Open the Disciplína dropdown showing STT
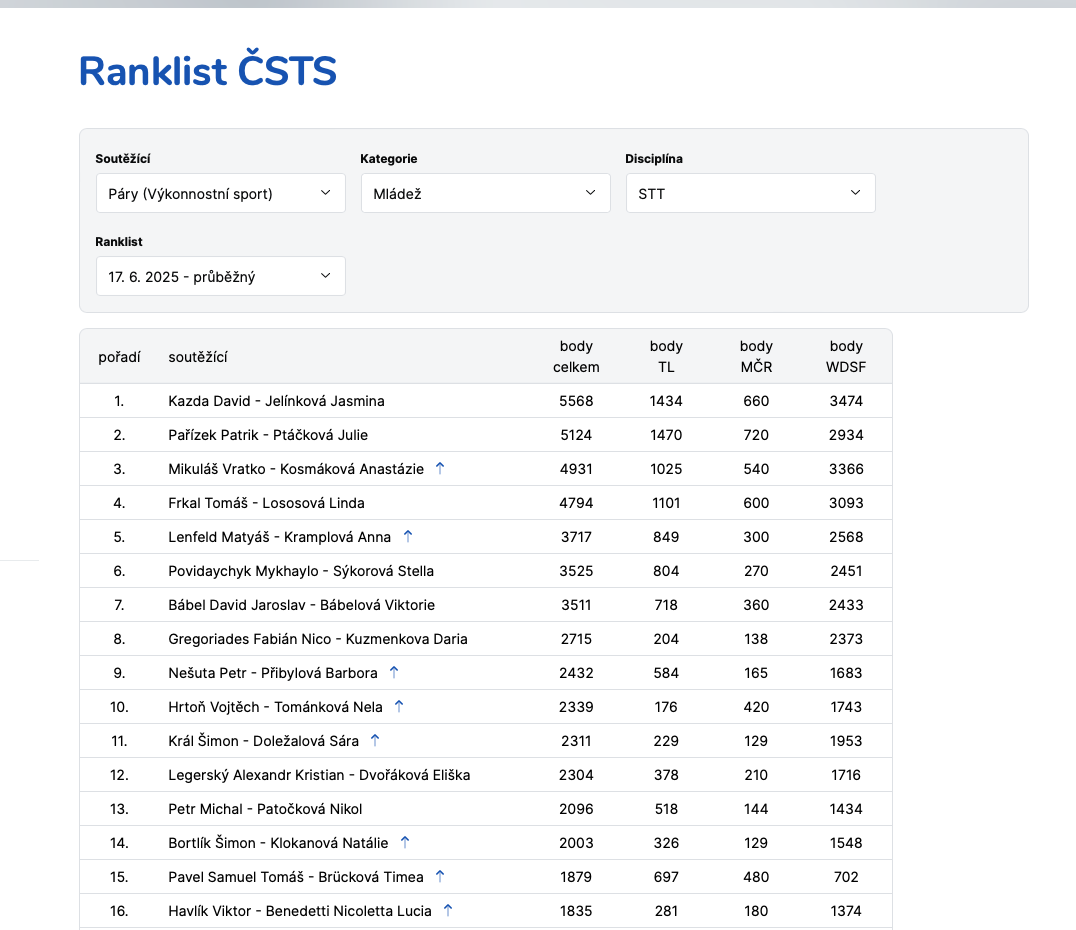This screenshot has height=930, width=1076. point(750,194)
